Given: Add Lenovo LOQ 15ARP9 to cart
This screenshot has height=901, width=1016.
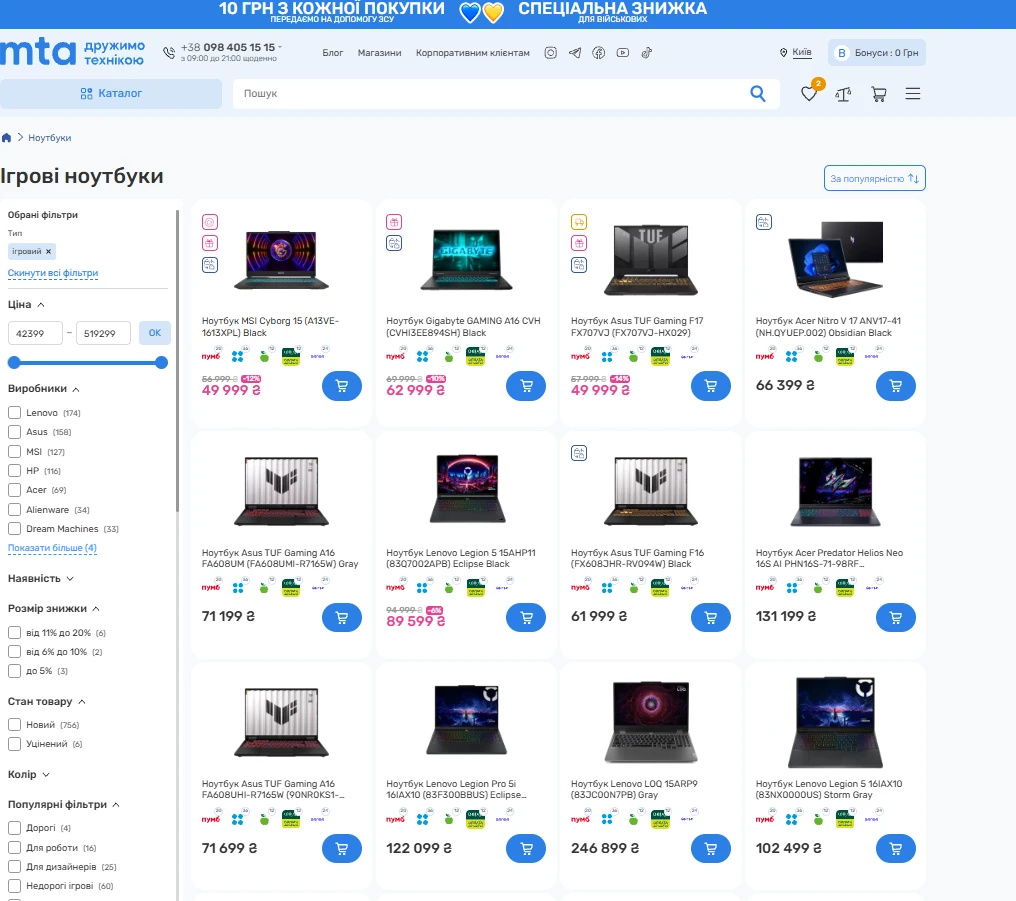Looking at the screenshot, I should point(711,849).
